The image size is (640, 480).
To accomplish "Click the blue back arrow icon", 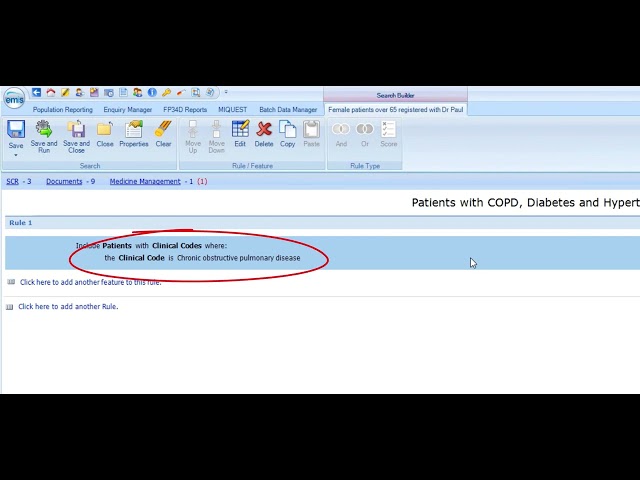I will [36, 93].
